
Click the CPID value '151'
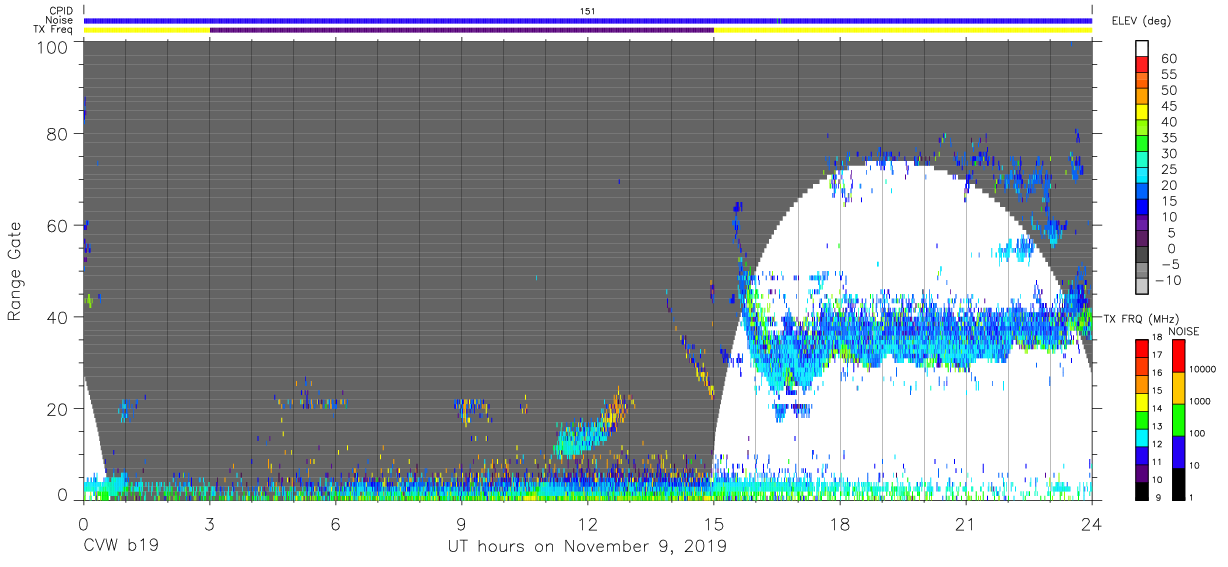[588, 11]
